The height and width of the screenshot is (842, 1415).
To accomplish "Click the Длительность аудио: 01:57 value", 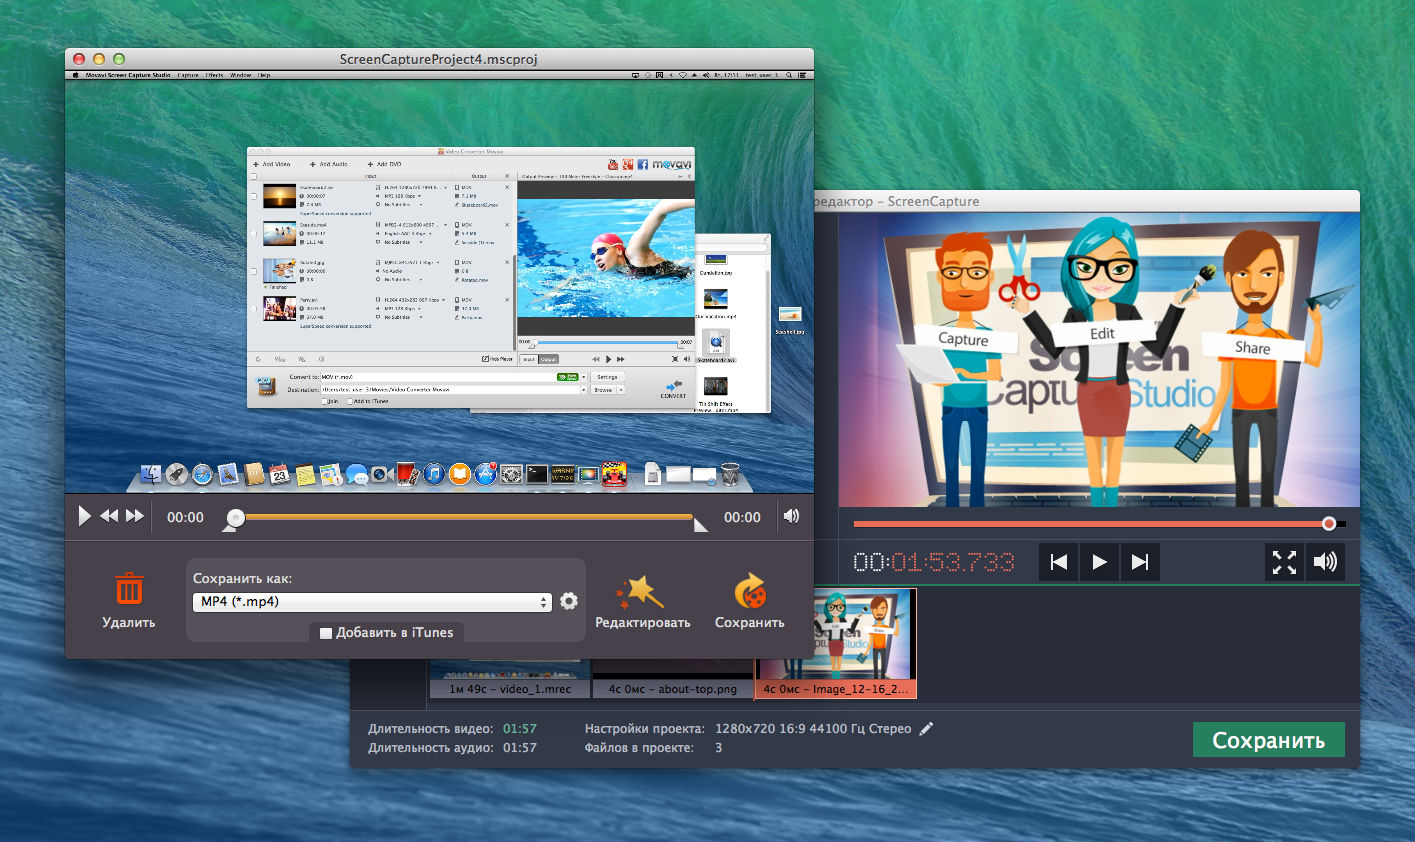I will pos(520,748).
